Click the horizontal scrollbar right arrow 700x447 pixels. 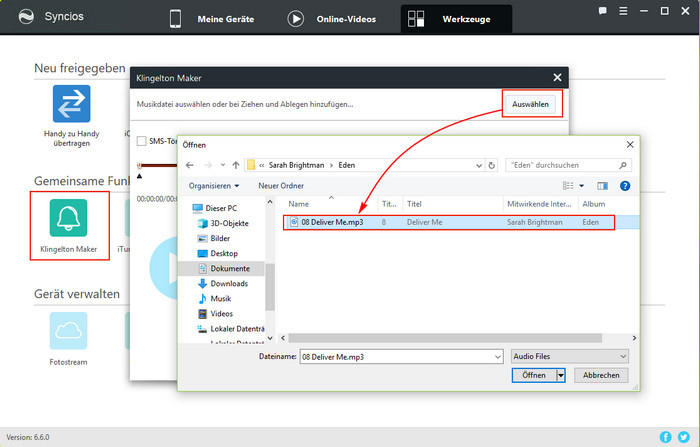634,338
